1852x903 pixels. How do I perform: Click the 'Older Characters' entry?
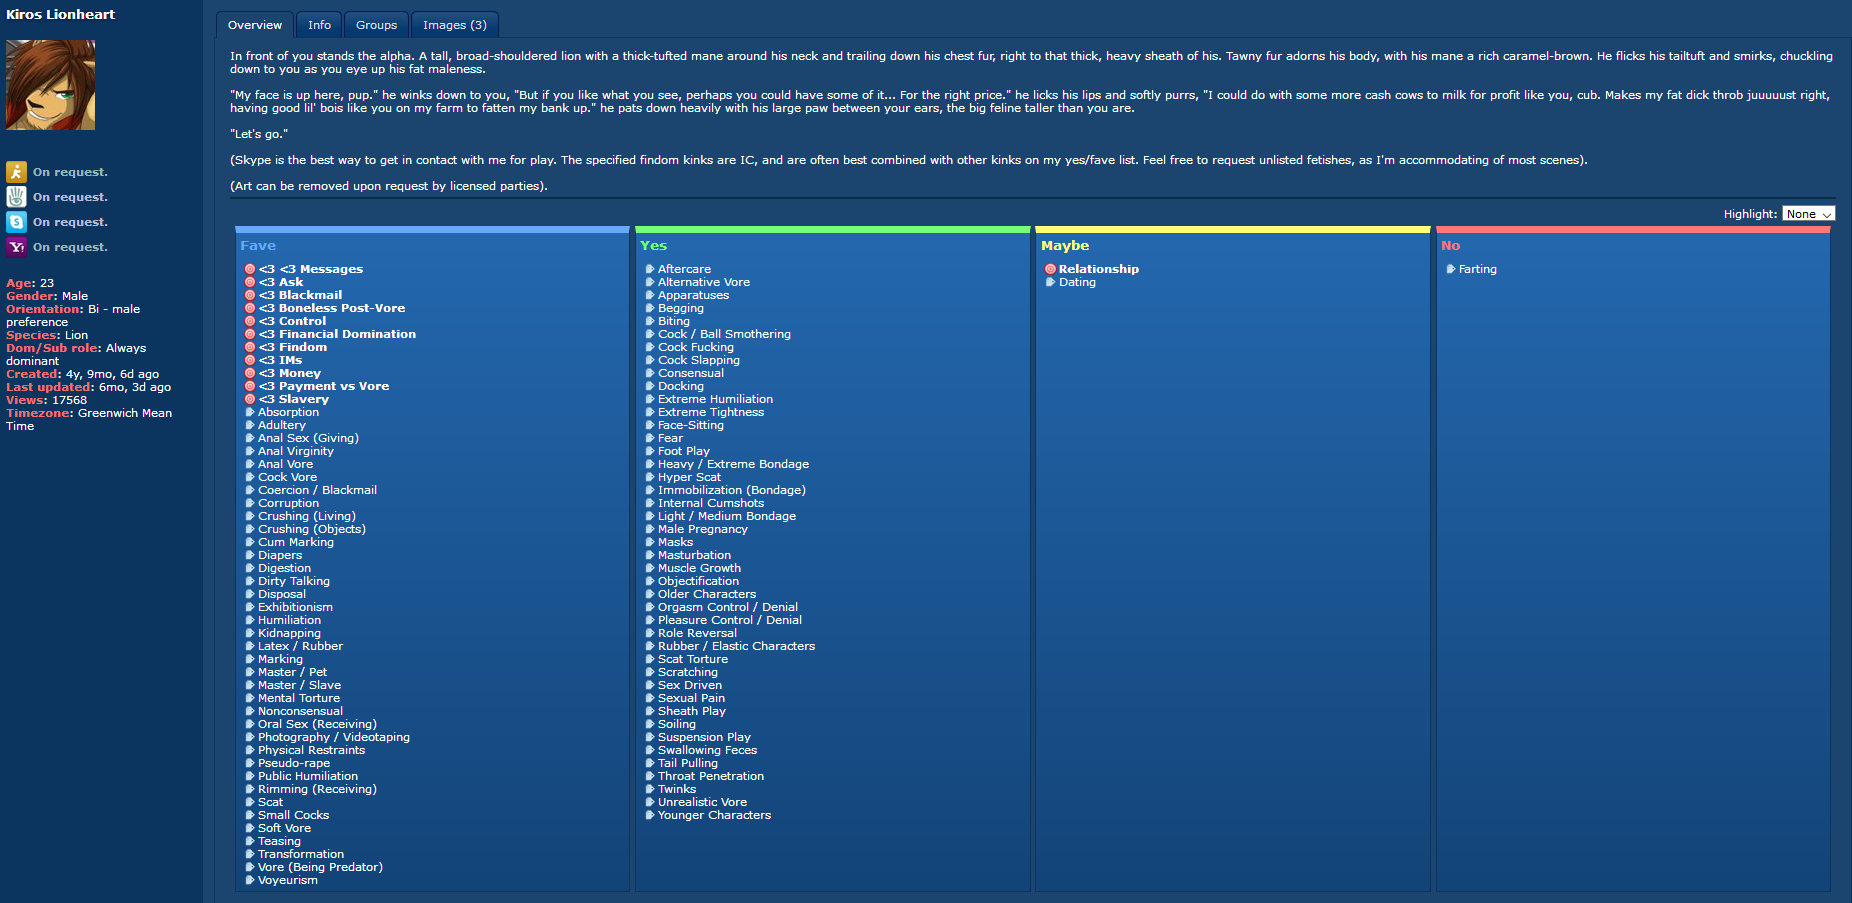click(x=707, y=594)
